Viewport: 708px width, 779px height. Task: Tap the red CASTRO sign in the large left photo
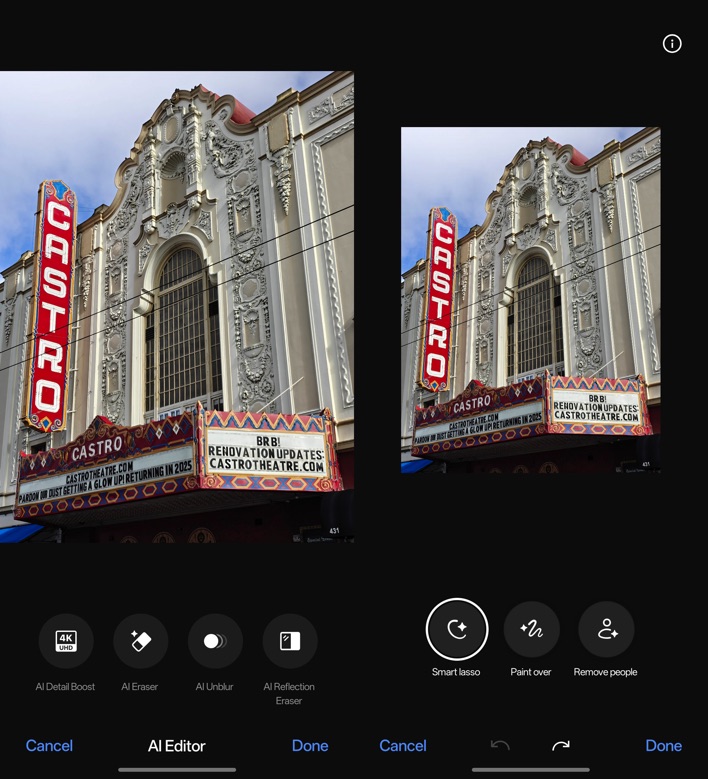pos(52,305)
